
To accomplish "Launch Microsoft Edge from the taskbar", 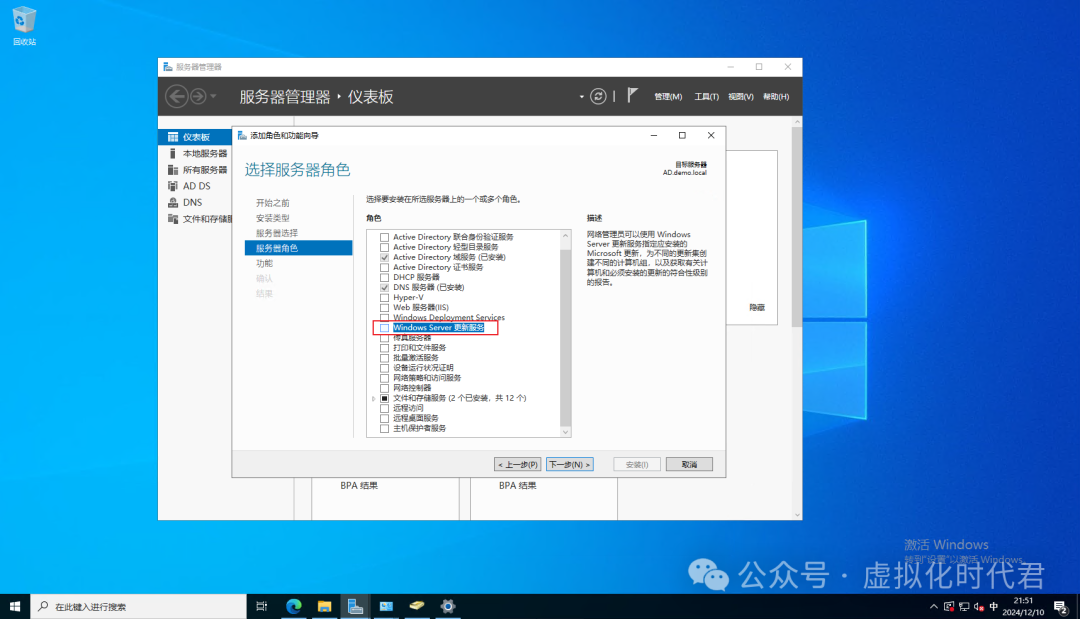I will [x=294, y=607].
